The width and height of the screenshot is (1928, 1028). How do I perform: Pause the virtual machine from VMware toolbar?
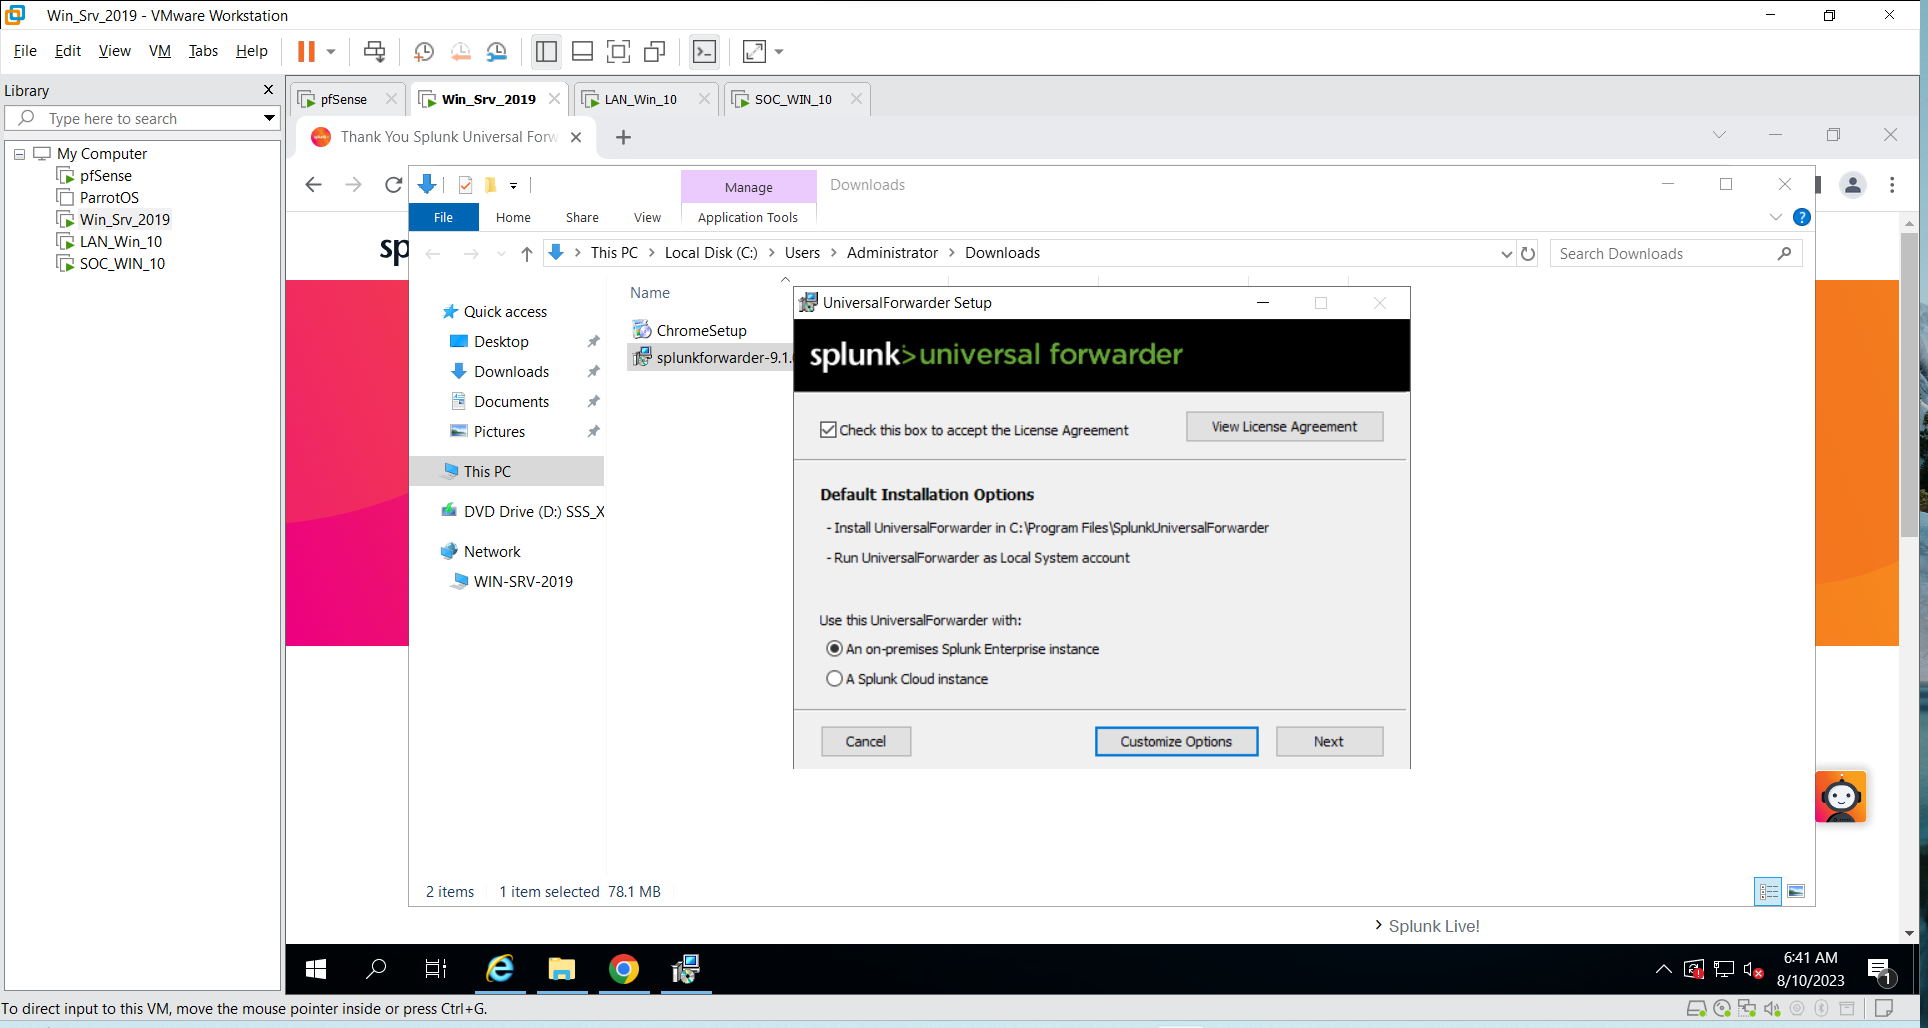click(306, 51)
